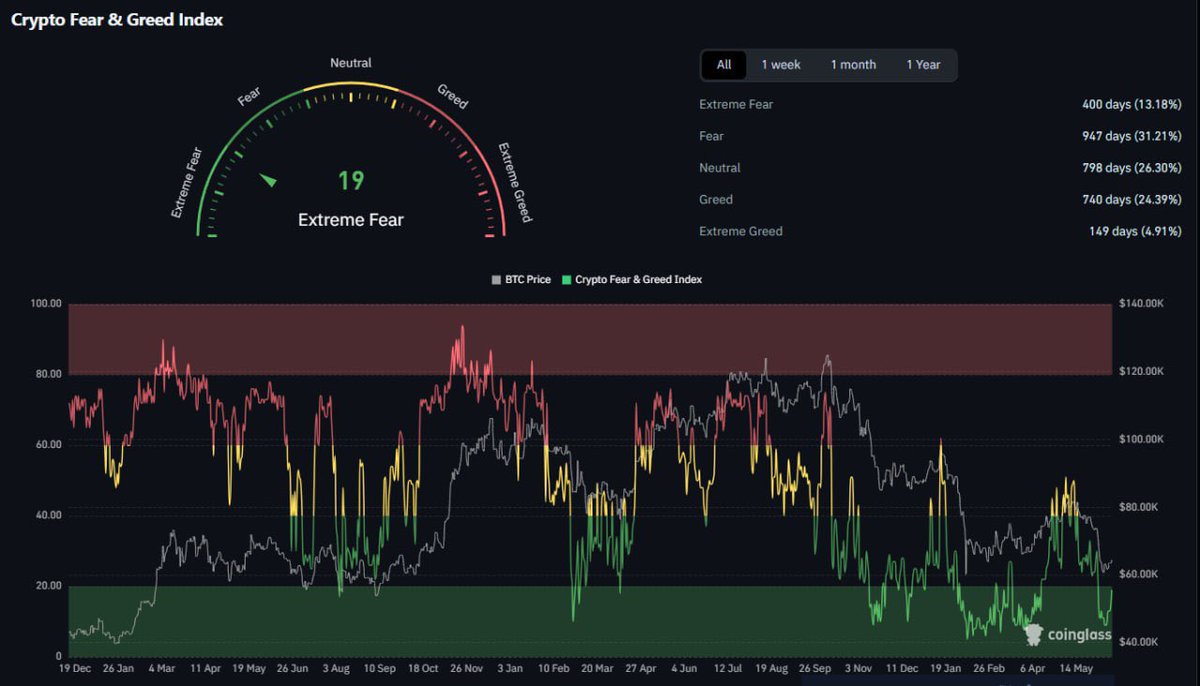Toggle the Crypto Fear & Greed Index legend series
This screenshot has width=1200, height=686.
(x=633, y=280)
